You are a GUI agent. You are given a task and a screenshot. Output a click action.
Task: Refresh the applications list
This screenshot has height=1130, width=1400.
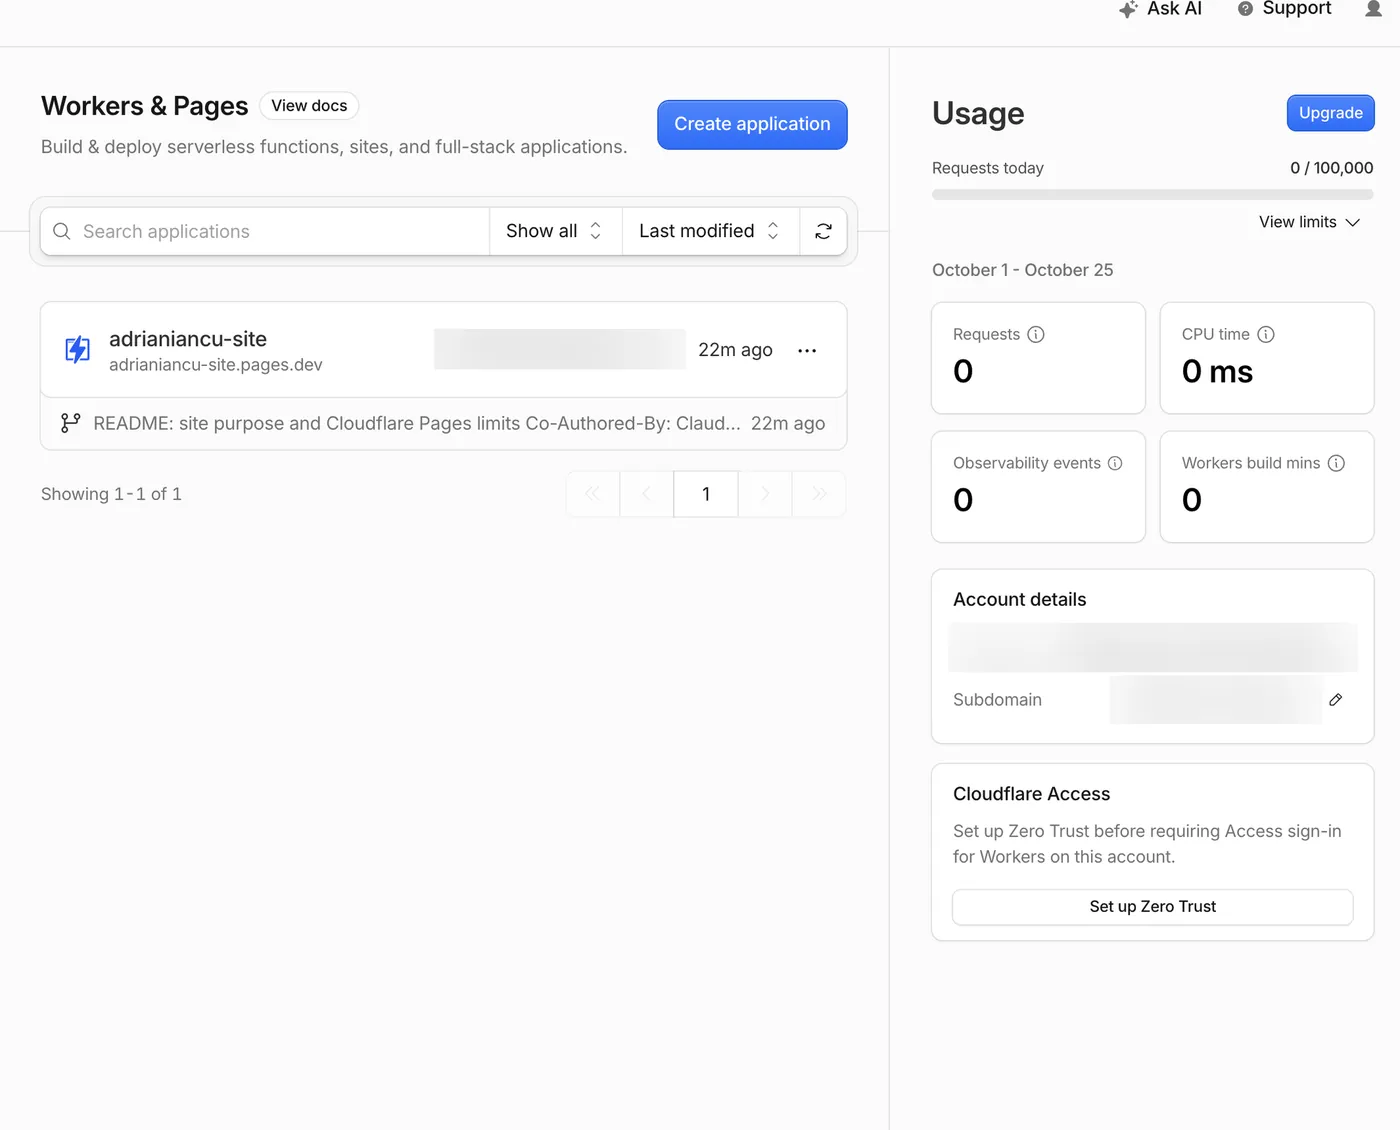(x=823, y=231)
